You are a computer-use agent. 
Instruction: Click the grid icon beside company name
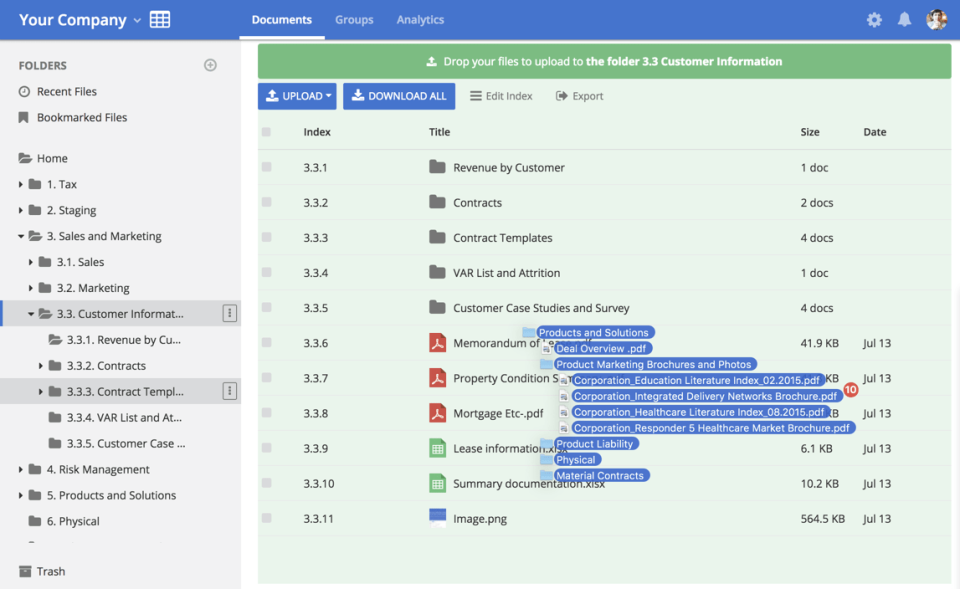point(160,20)
